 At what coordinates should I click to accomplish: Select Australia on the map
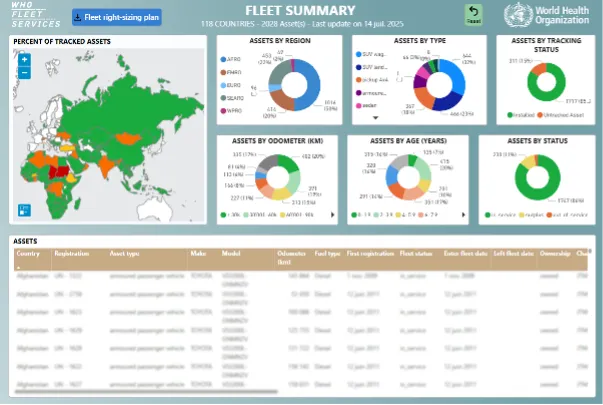click(x=155, y=209)
